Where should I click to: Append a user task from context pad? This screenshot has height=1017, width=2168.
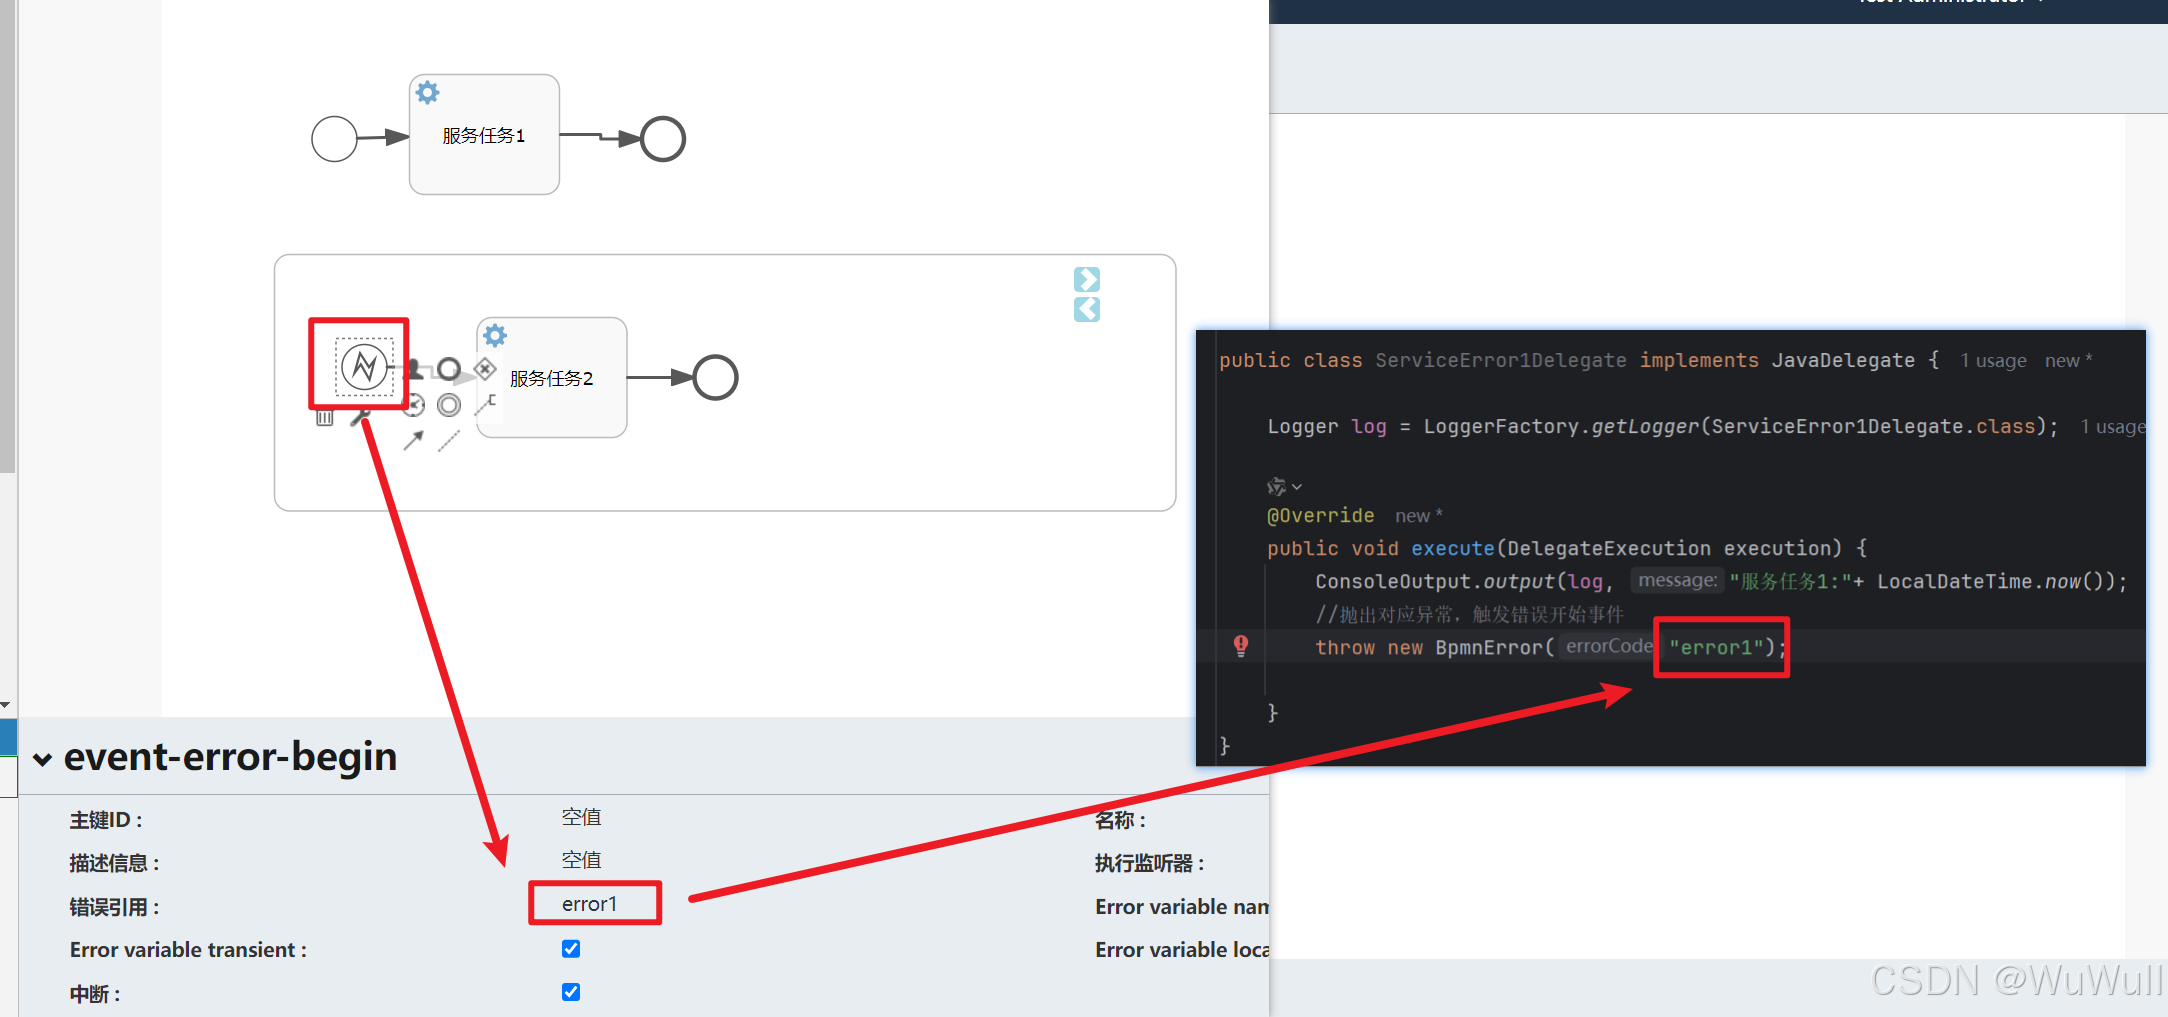(x=413, y=368)
